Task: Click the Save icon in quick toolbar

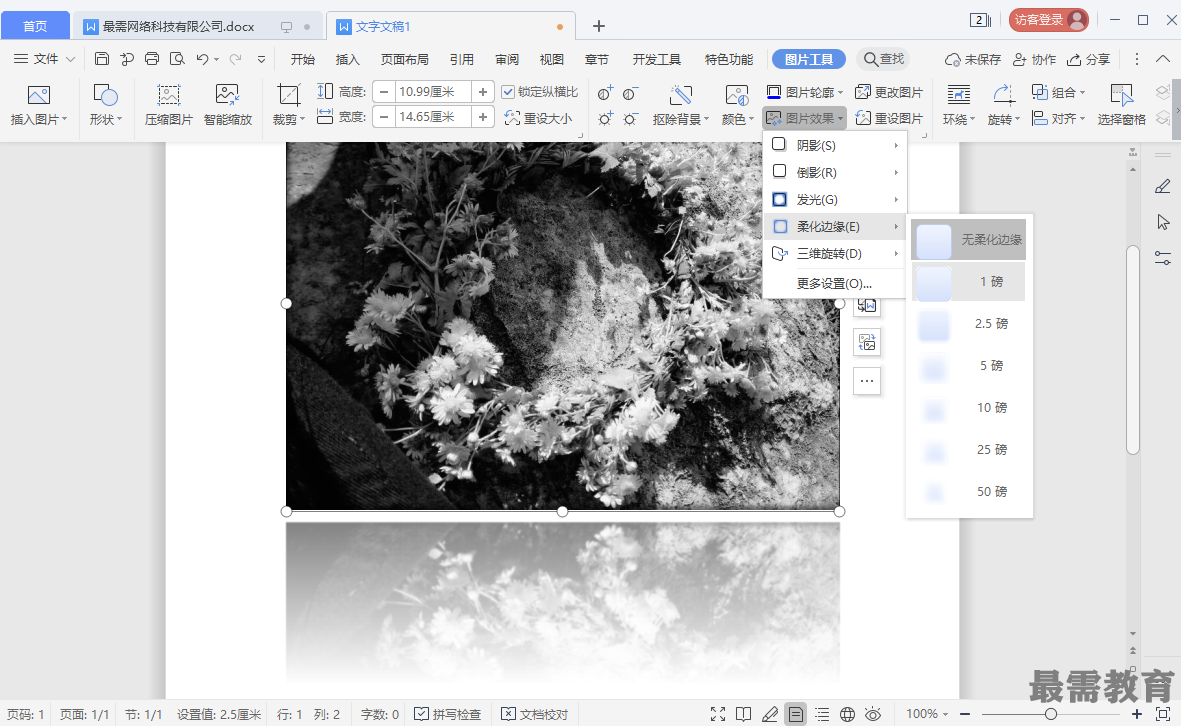Action: (102, 59)
